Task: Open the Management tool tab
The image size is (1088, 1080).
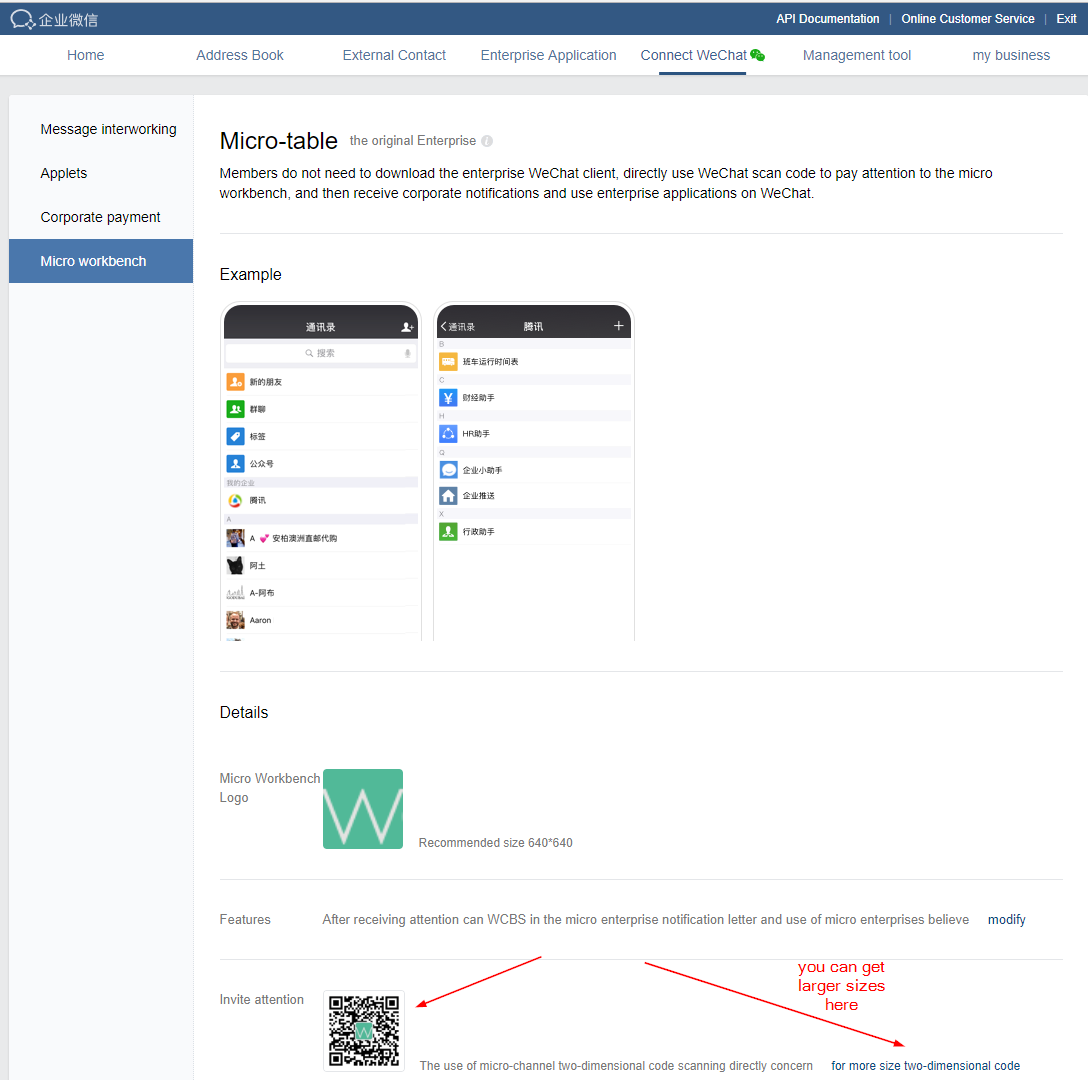Action: tap(857, 55)
